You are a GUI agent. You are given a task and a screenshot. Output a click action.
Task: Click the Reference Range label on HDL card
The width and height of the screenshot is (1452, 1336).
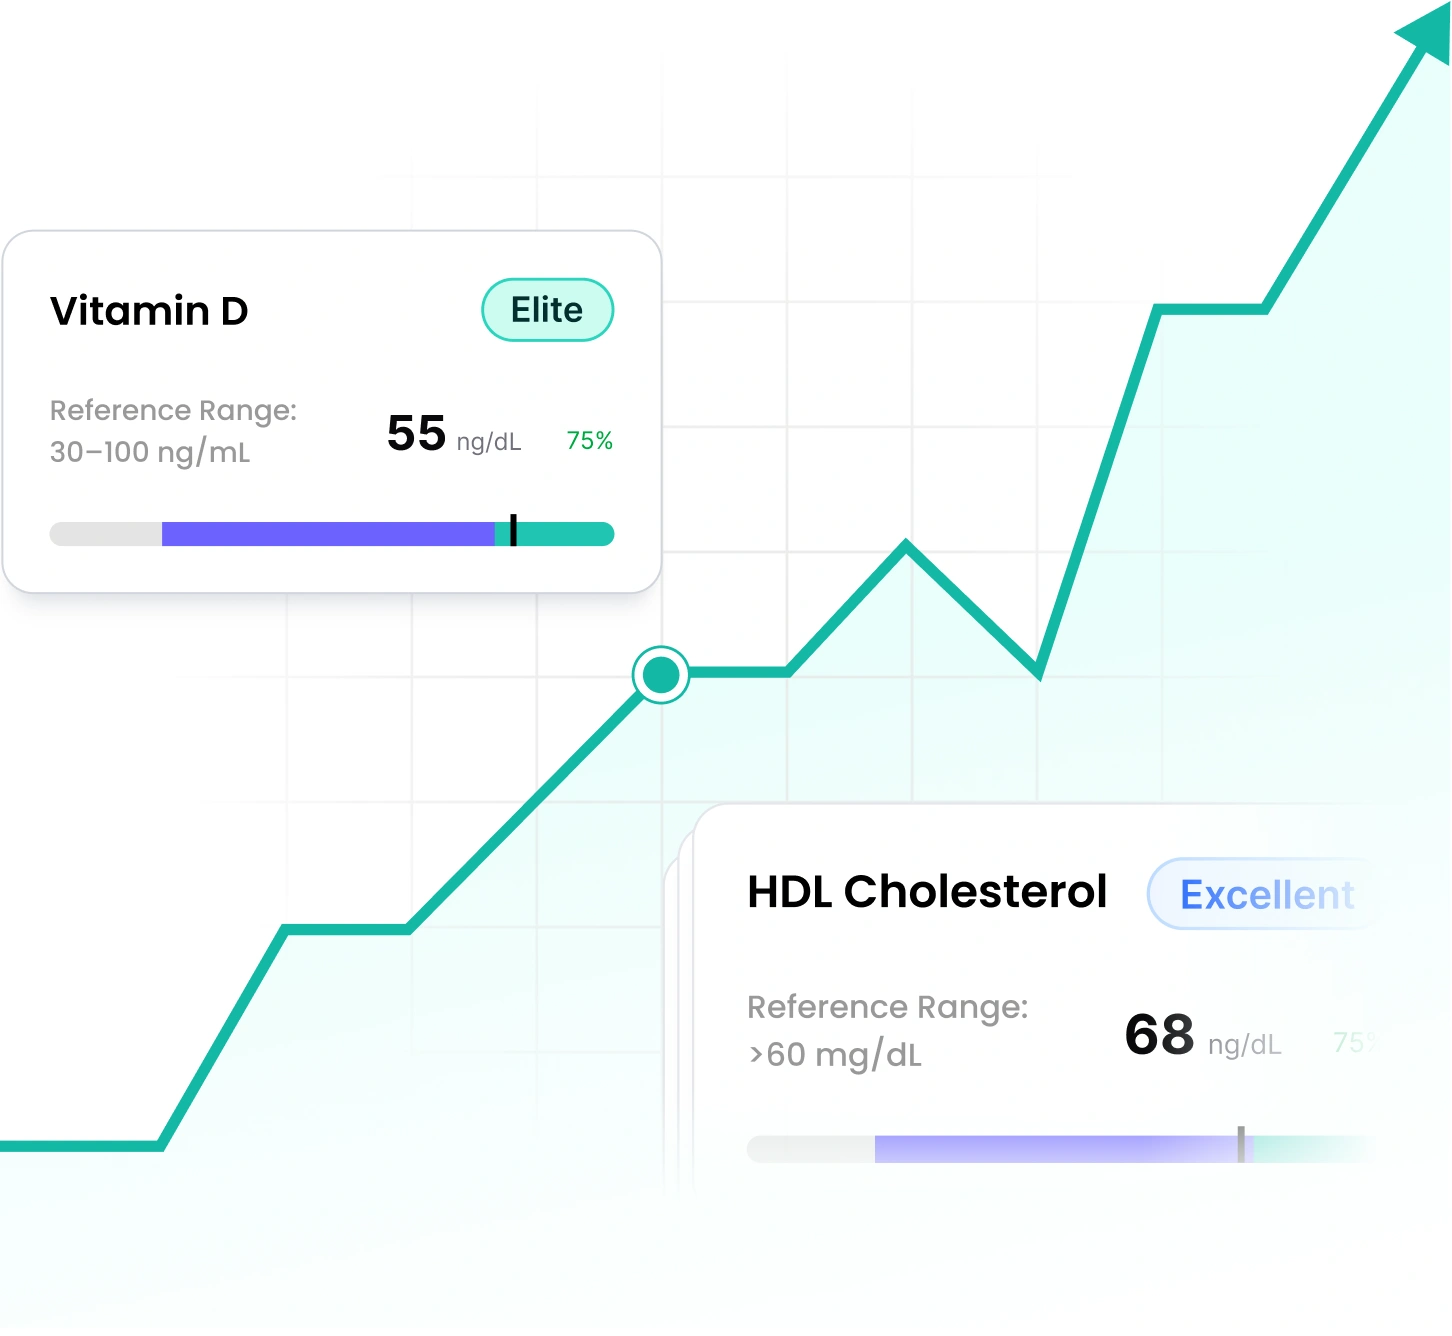(887, 1007)
